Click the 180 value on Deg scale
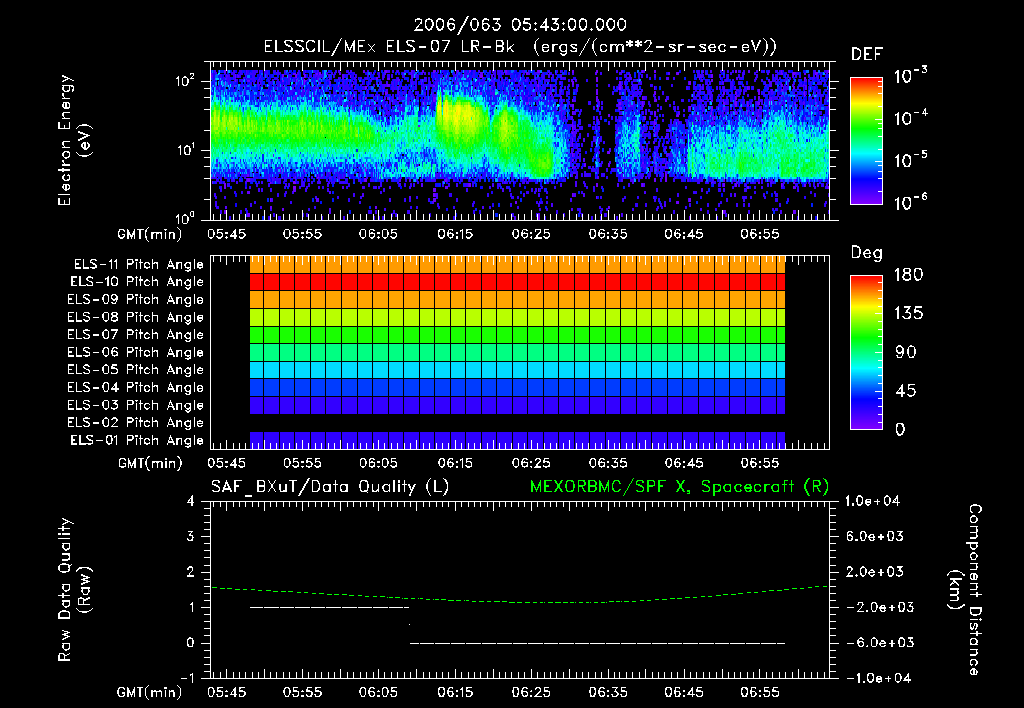The height and width of the screenshot is (708, 1024). [x=908, y=275]
